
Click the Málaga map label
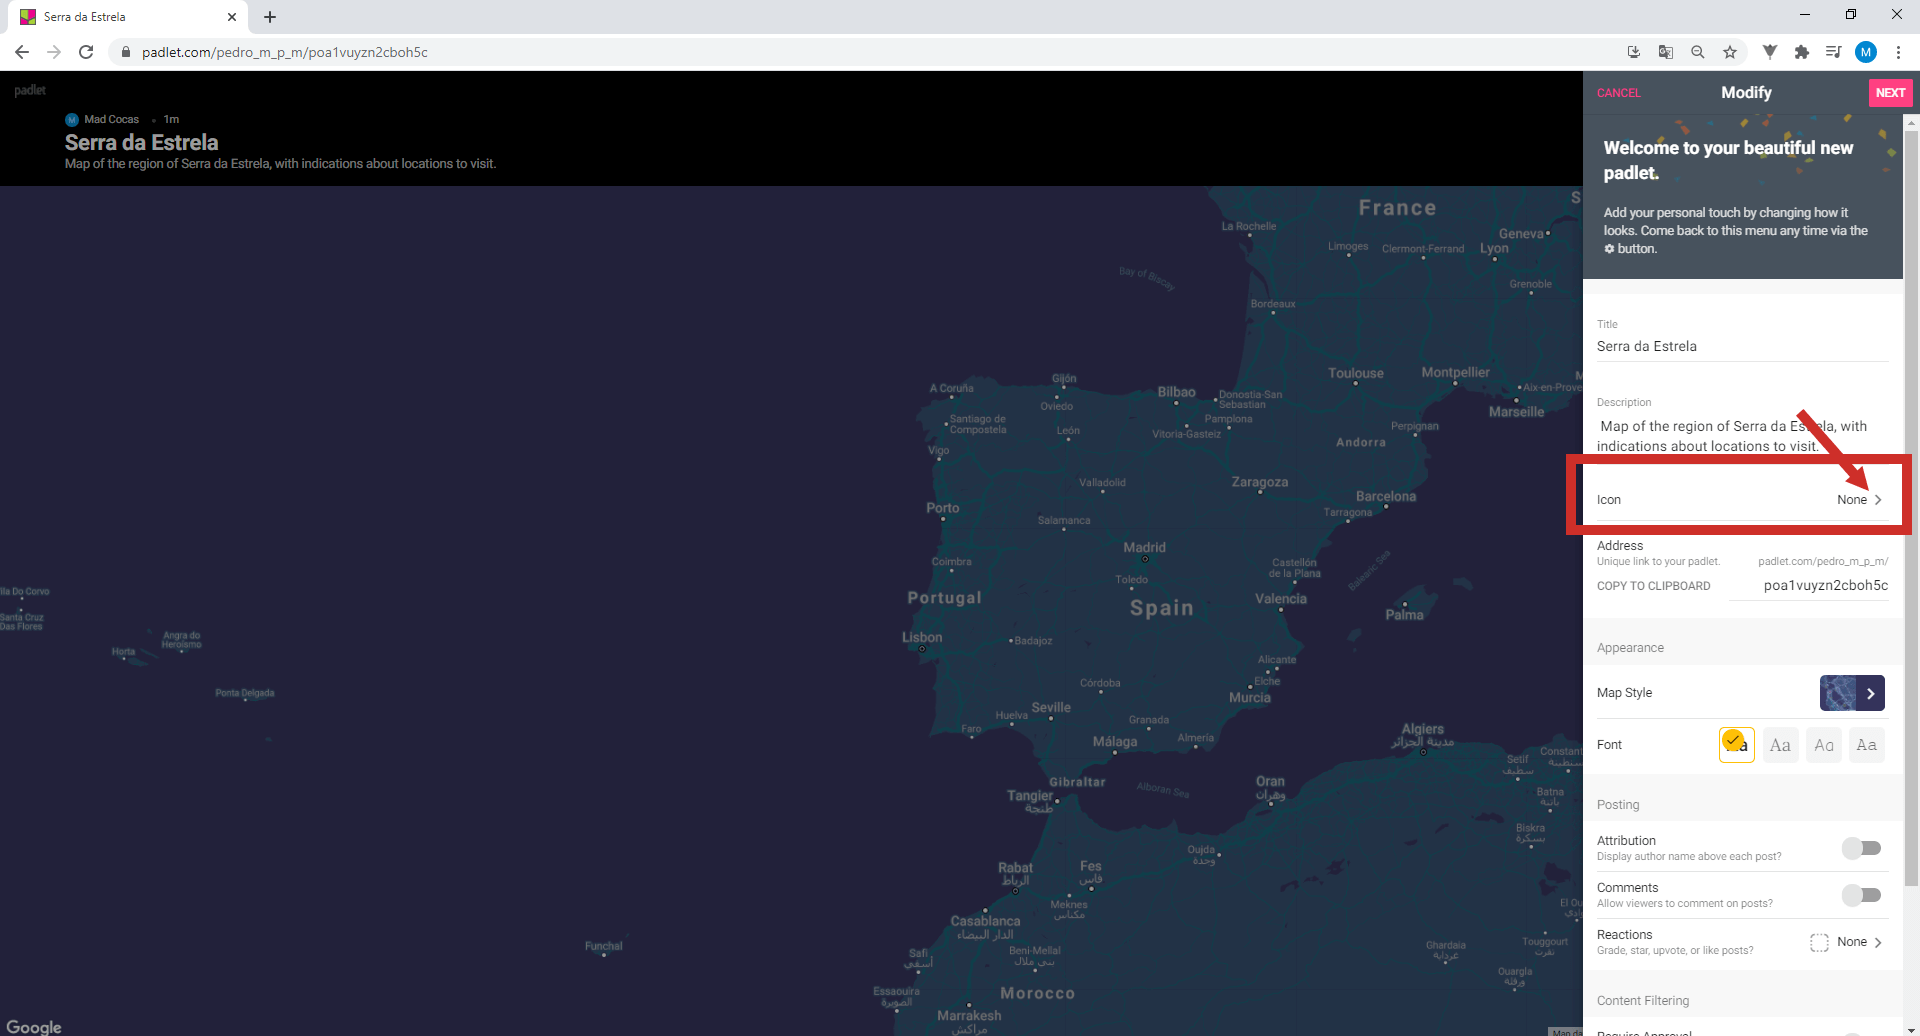tap(1115, 742)
